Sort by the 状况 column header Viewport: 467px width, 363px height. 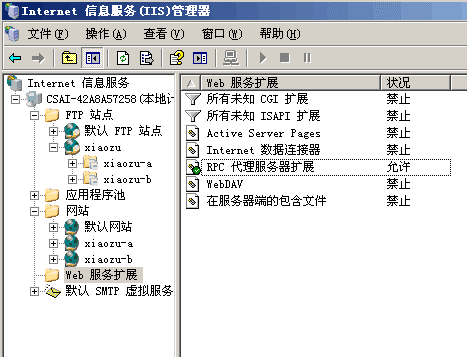415,82
